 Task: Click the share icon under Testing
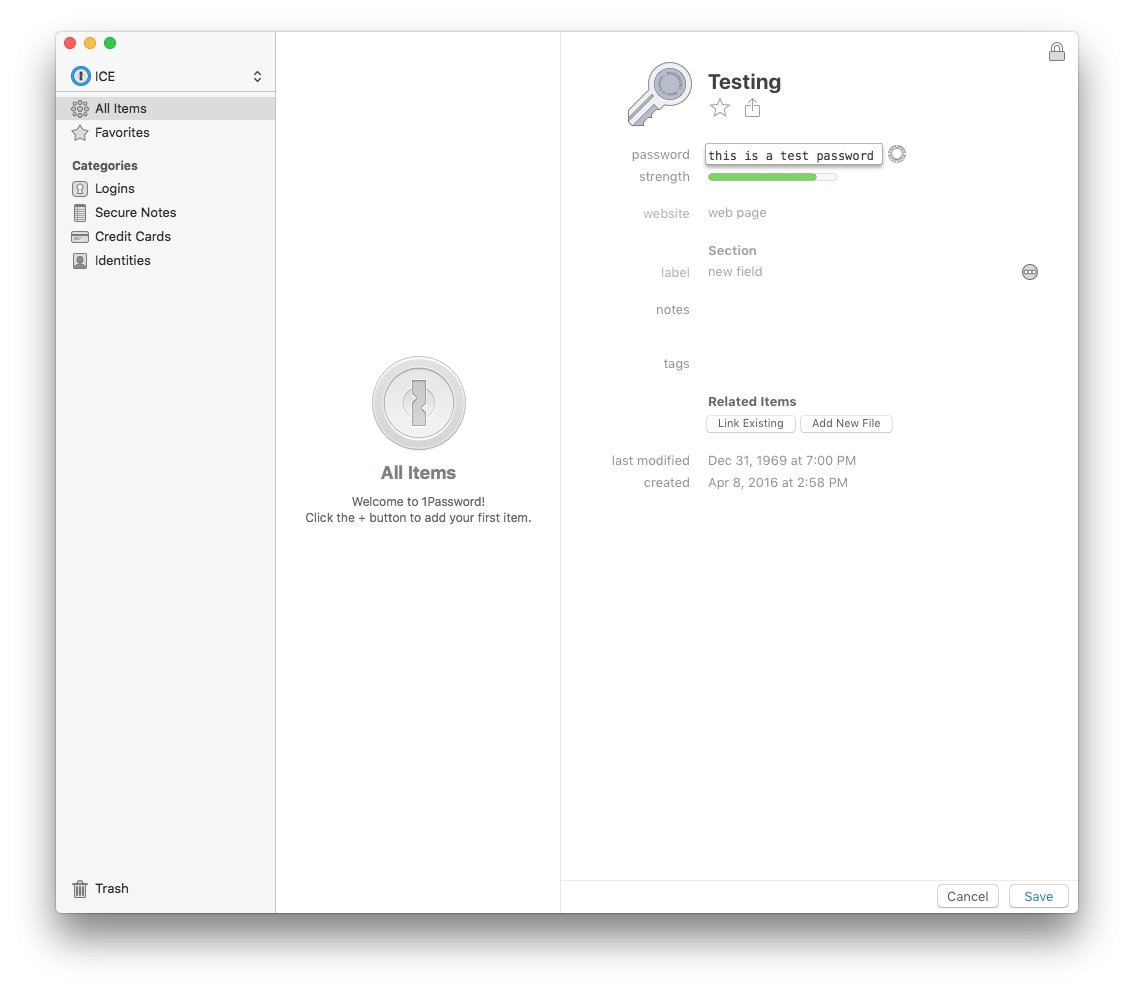(752, 108)
